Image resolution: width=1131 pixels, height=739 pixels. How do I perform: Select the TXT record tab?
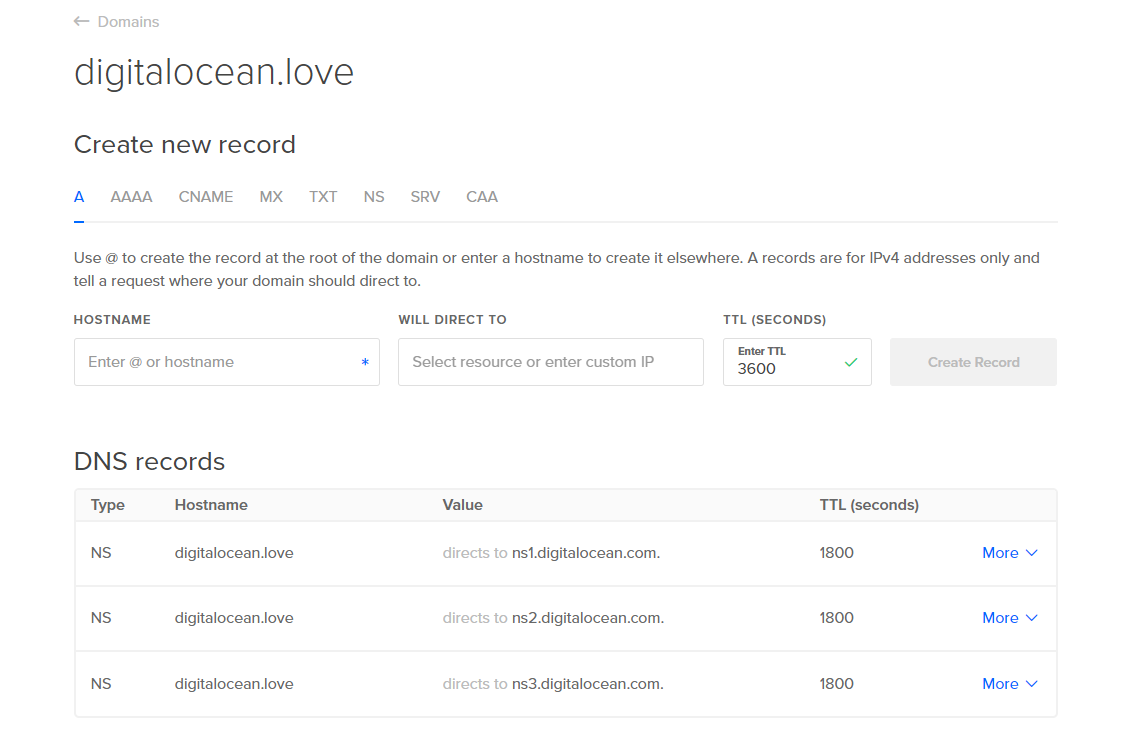pyautogui.click(x=323, y=197)
